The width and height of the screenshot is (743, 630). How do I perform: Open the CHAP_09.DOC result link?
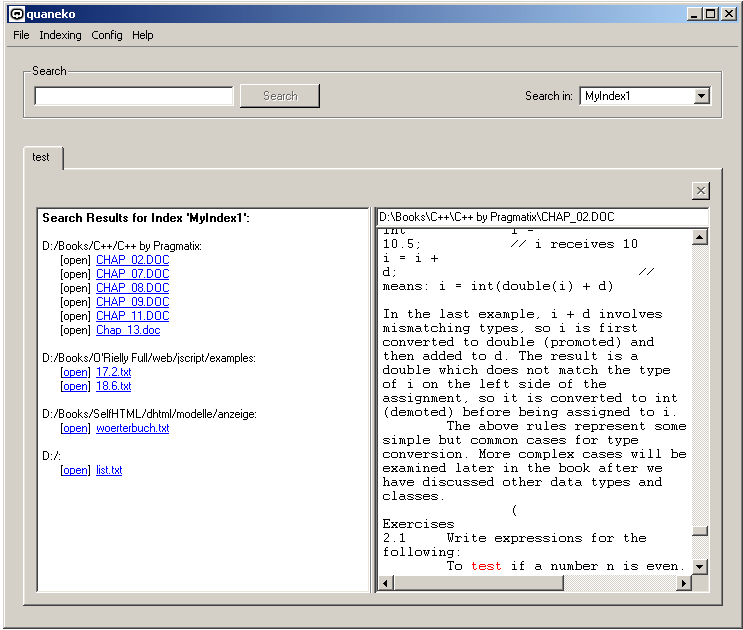click(132, 302)
